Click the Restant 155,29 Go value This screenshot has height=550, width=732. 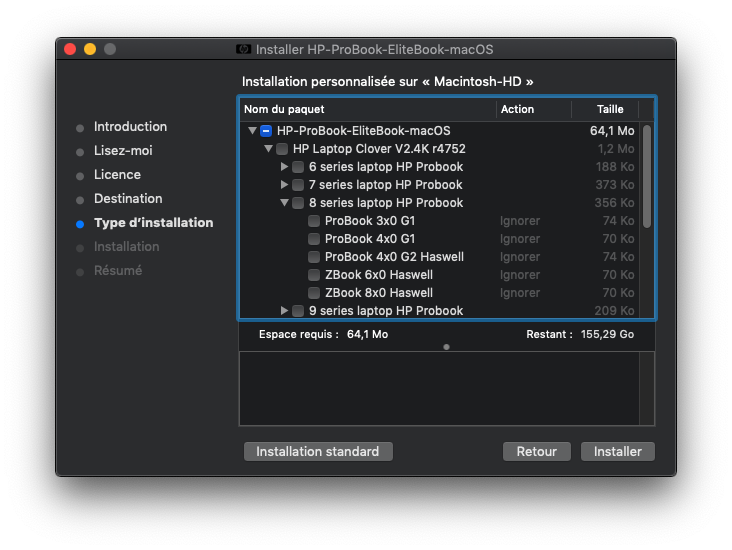607,334
